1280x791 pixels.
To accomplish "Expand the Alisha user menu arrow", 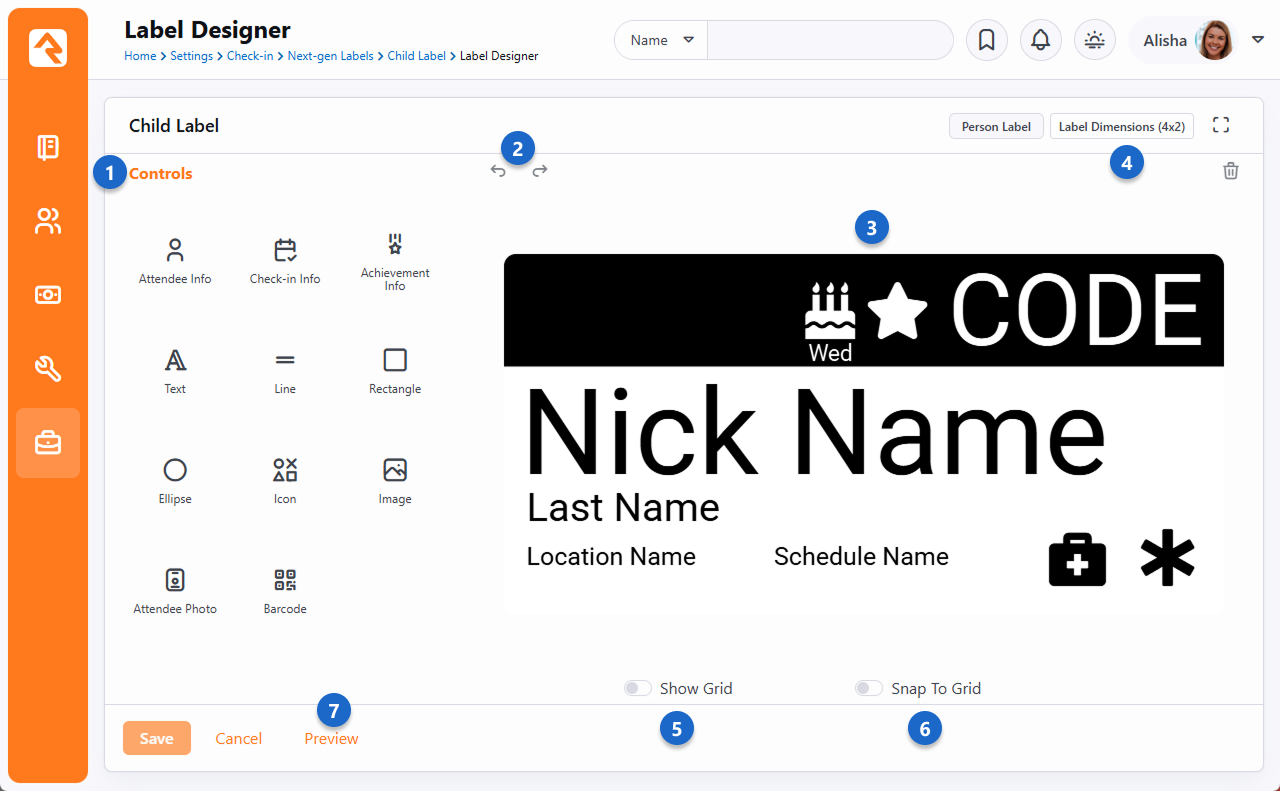I will (x=1258, y=40).
